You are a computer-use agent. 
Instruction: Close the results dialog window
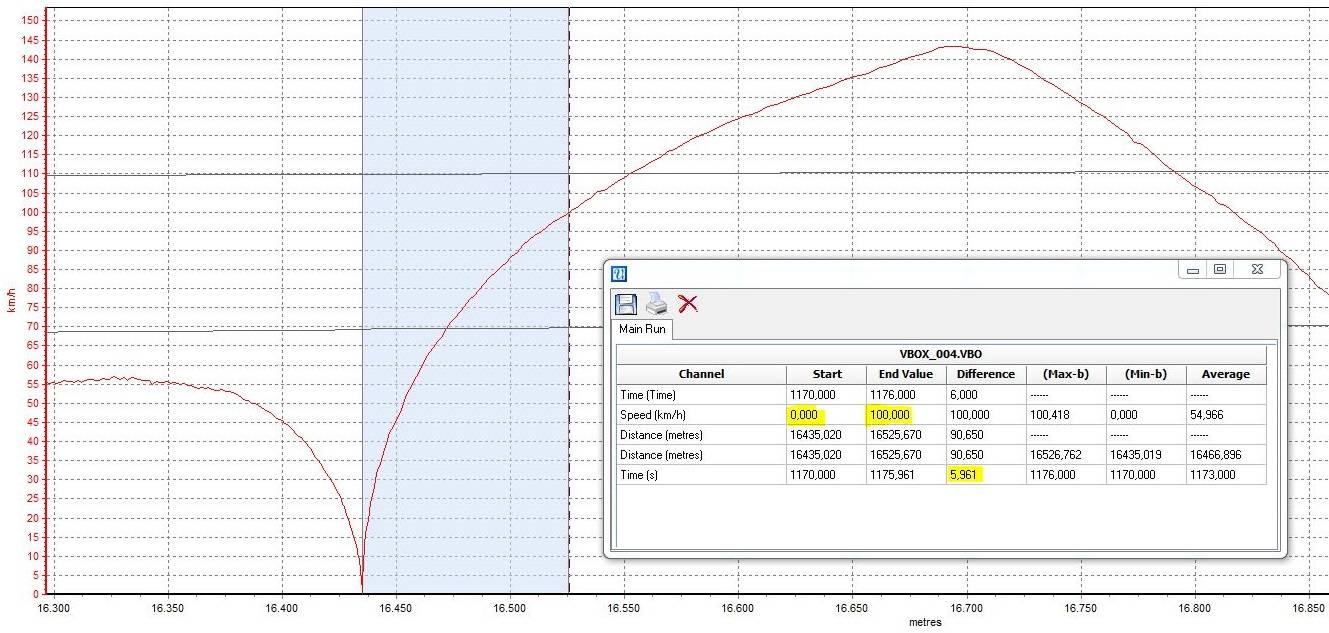[1256, 270]
